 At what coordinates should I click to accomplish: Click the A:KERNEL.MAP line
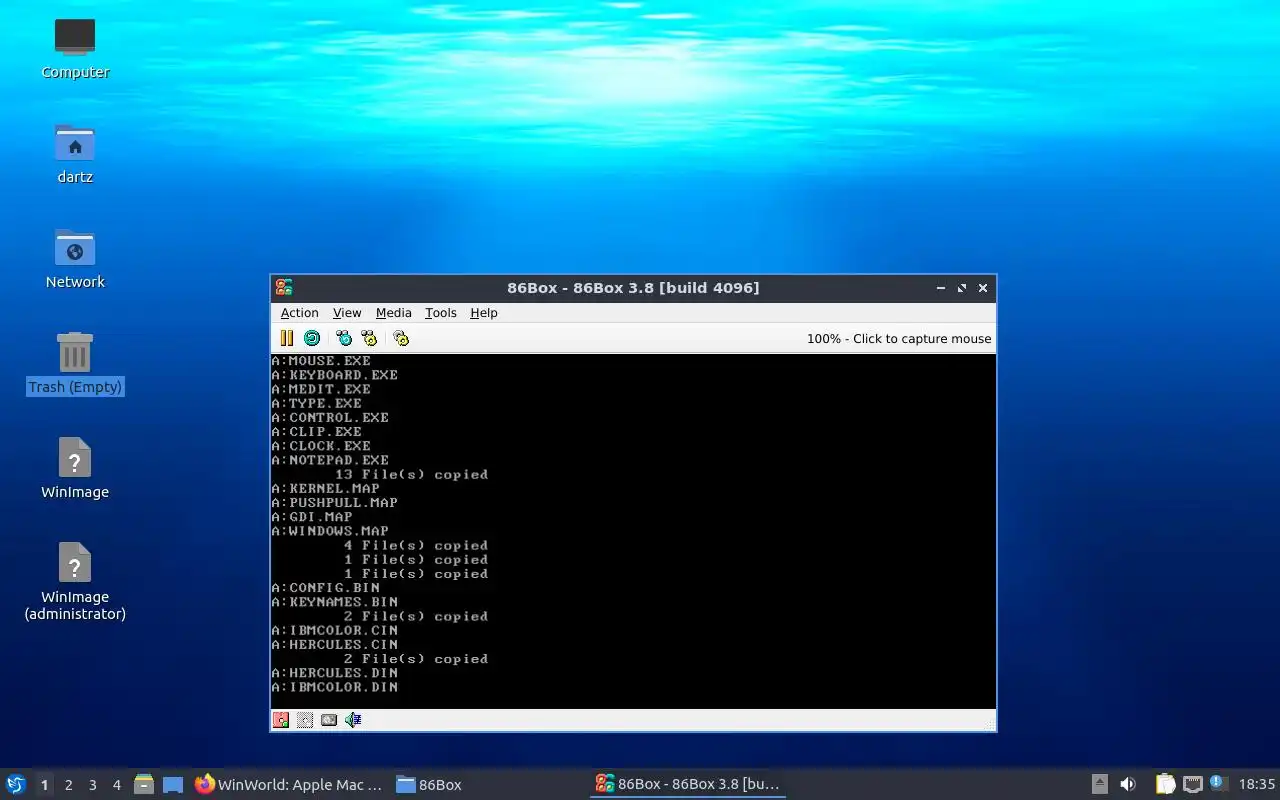[x=325, y=488]
